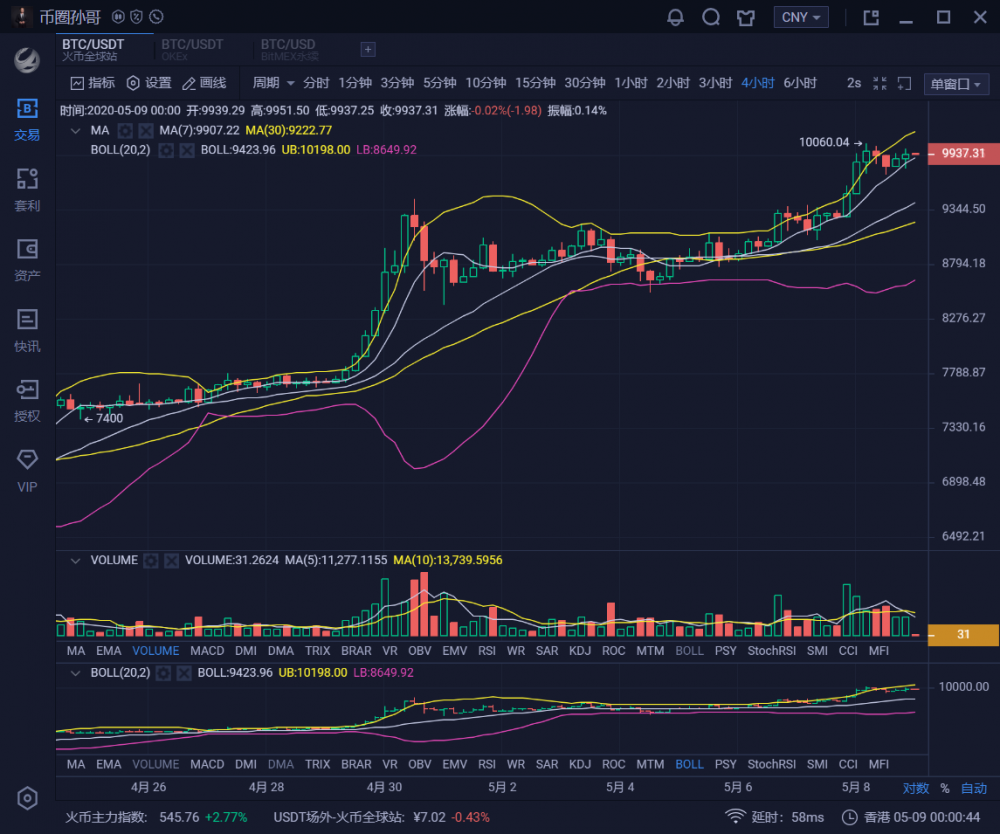Toggle the % percentage scale mode
The height and width of the screenshot is (834, 1000).
click(944, 789)
